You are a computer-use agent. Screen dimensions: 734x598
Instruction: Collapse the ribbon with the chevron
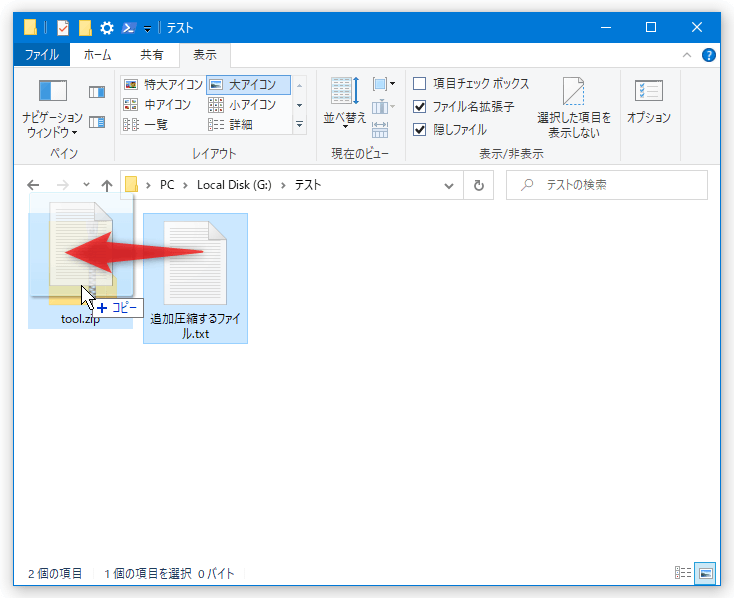coord(687,55)
